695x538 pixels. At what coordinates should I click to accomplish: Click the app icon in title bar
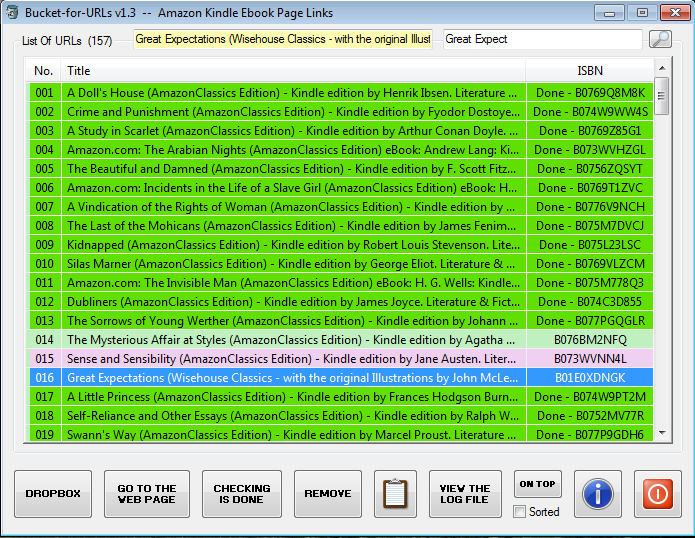pos(12,12)
